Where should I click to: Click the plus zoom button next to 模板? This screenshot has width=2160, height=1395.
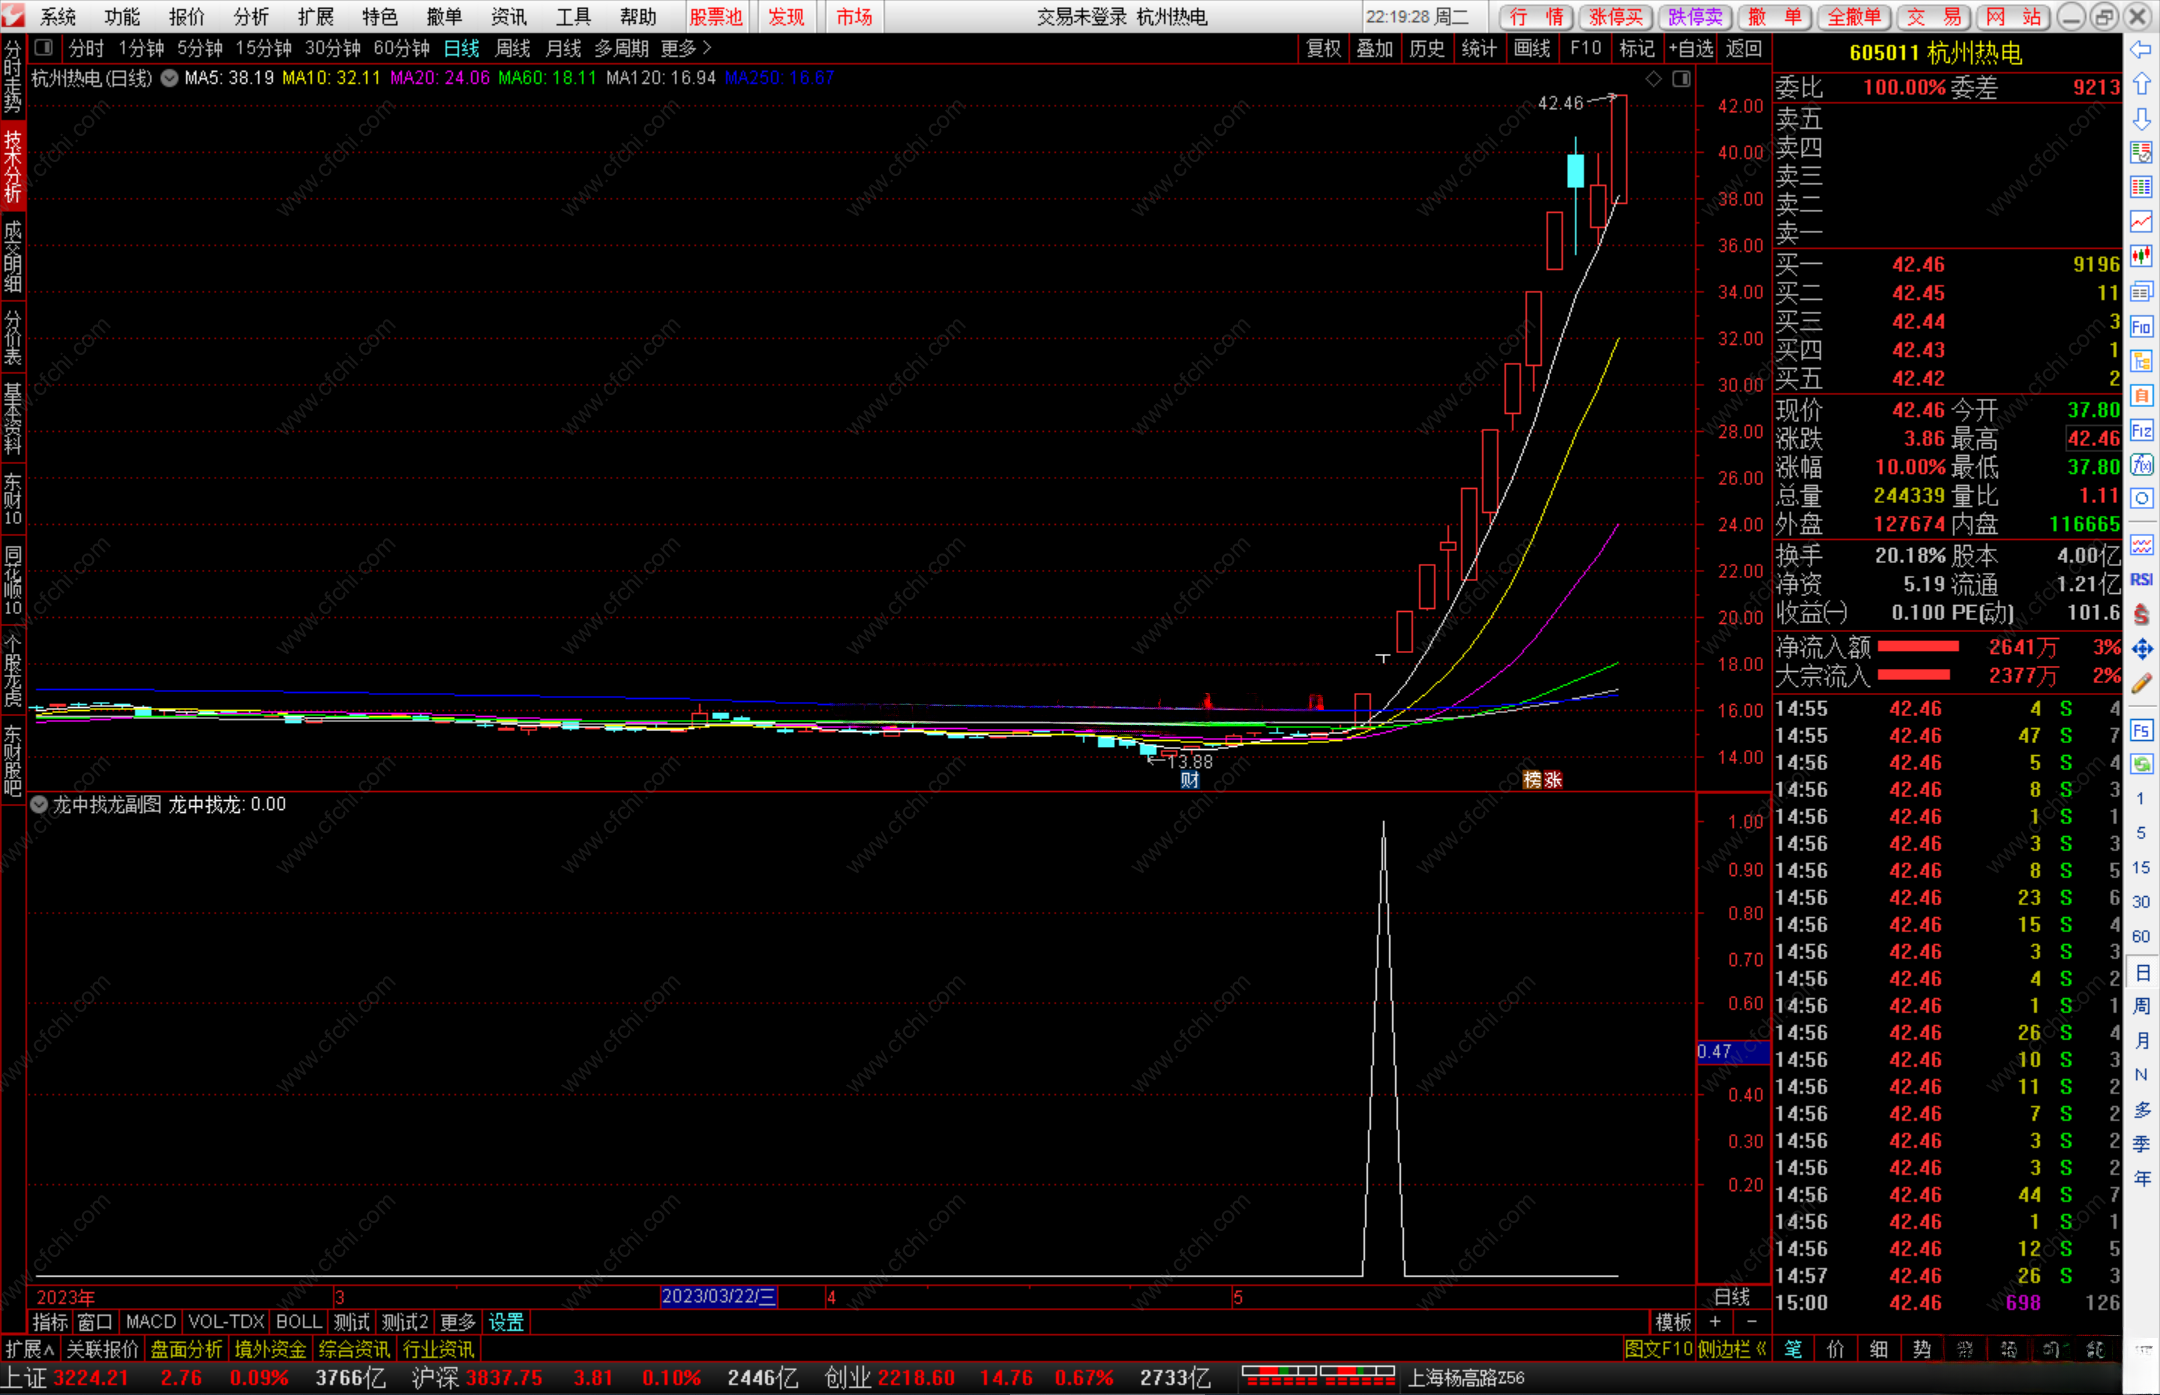1715,1322
